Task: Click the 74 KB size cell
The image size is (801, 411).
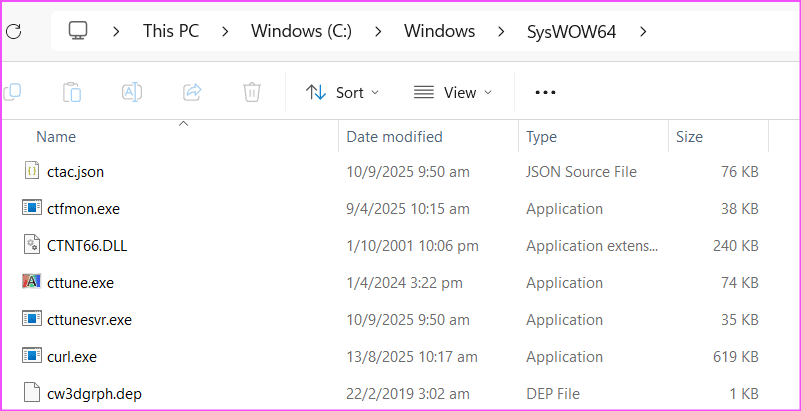Action: 740,282
